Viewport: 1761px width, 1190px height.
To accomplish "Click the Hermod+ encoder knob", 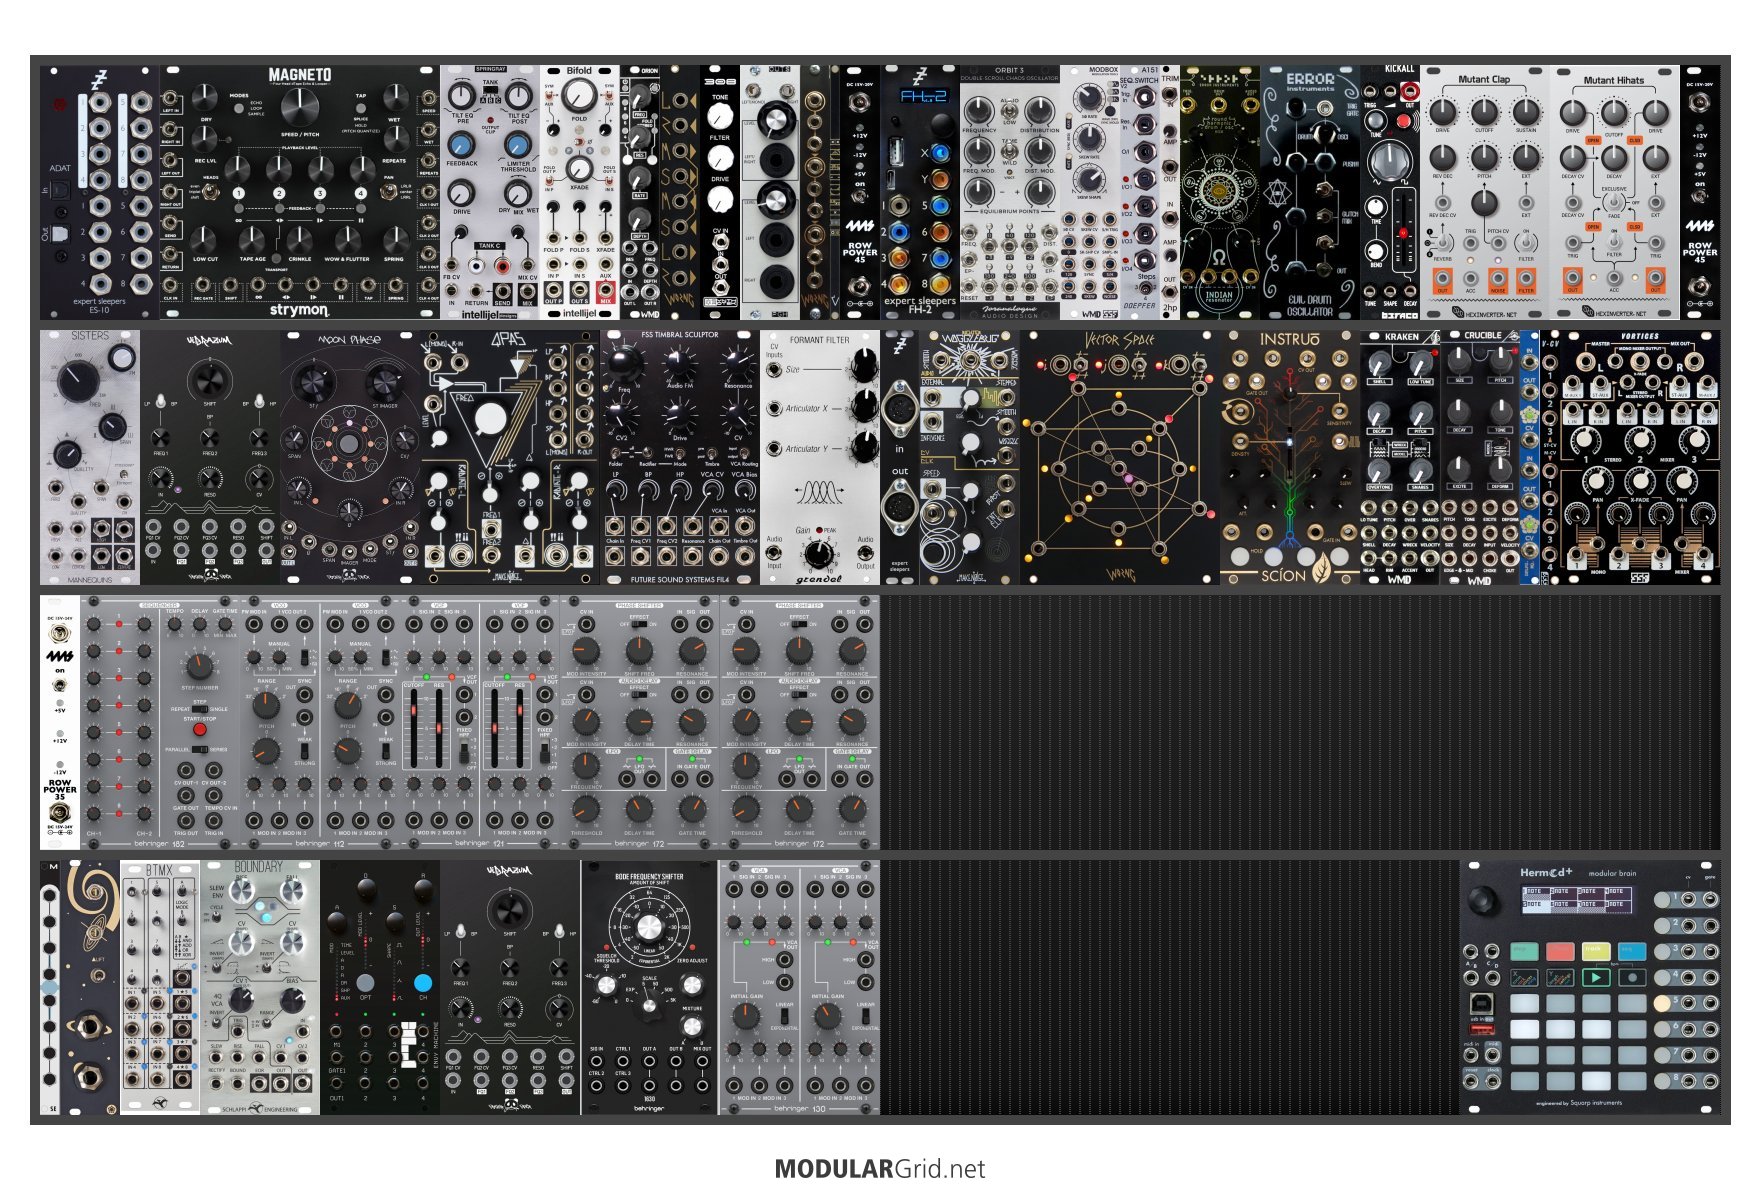I will (1485, 899).
